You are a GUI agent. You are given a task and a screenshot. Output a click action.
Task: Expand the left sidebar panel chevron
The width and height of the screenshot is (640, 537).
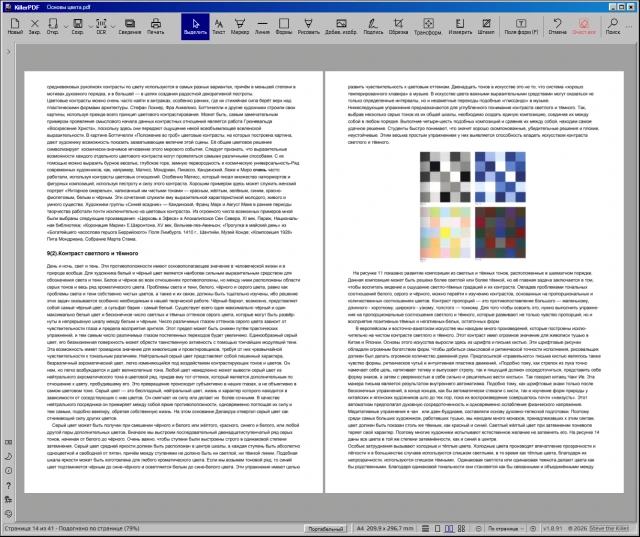coord(9,52)
